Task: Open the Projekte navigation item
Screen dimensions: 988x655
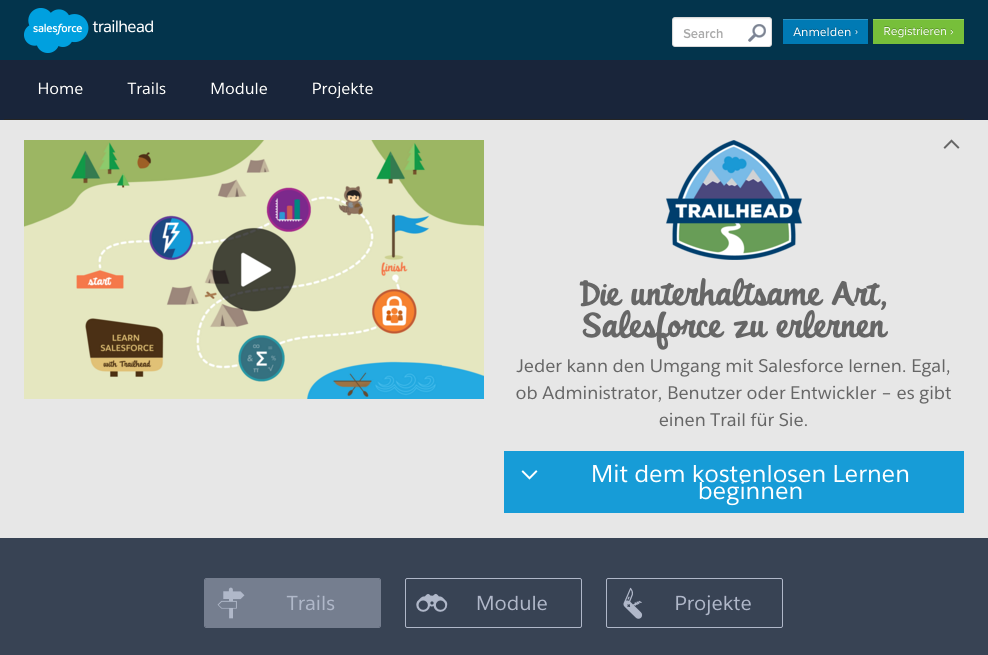Action: 343,89
